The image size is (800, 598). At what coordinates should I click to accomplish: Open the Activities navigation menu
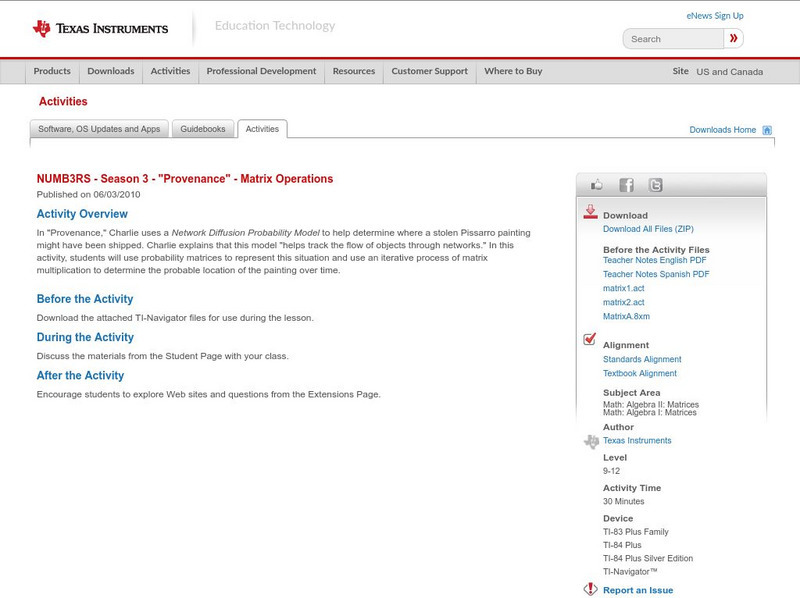[x=170, y=71]
